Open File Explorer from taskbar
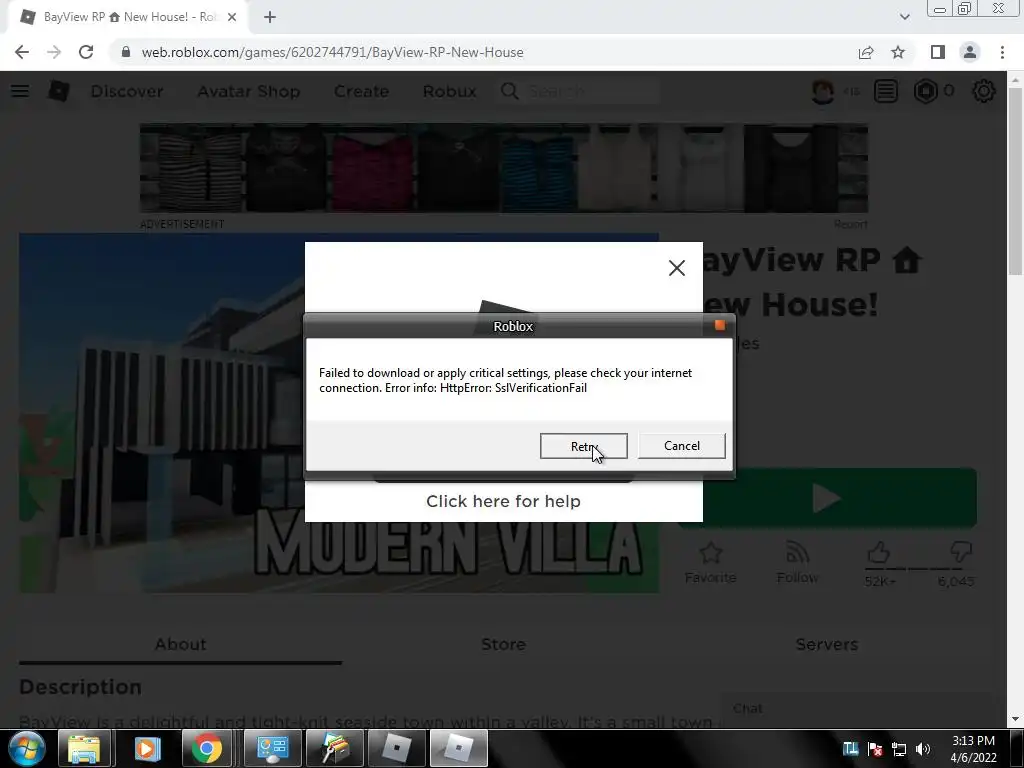 click(x=85, y=748)
